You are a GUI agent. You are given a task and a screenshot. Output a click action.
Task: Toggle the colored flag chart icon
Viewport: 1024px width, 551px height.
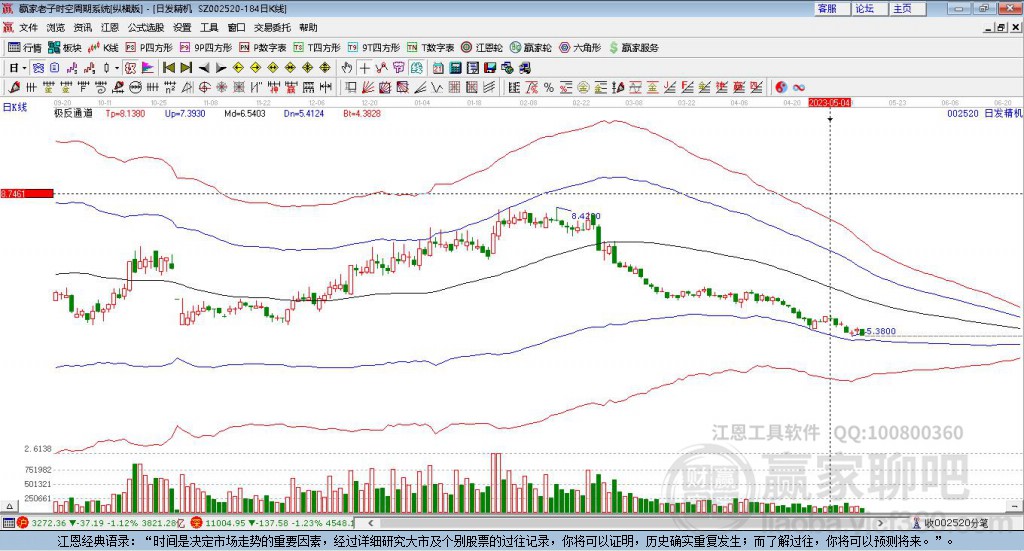tap(148, 68)
